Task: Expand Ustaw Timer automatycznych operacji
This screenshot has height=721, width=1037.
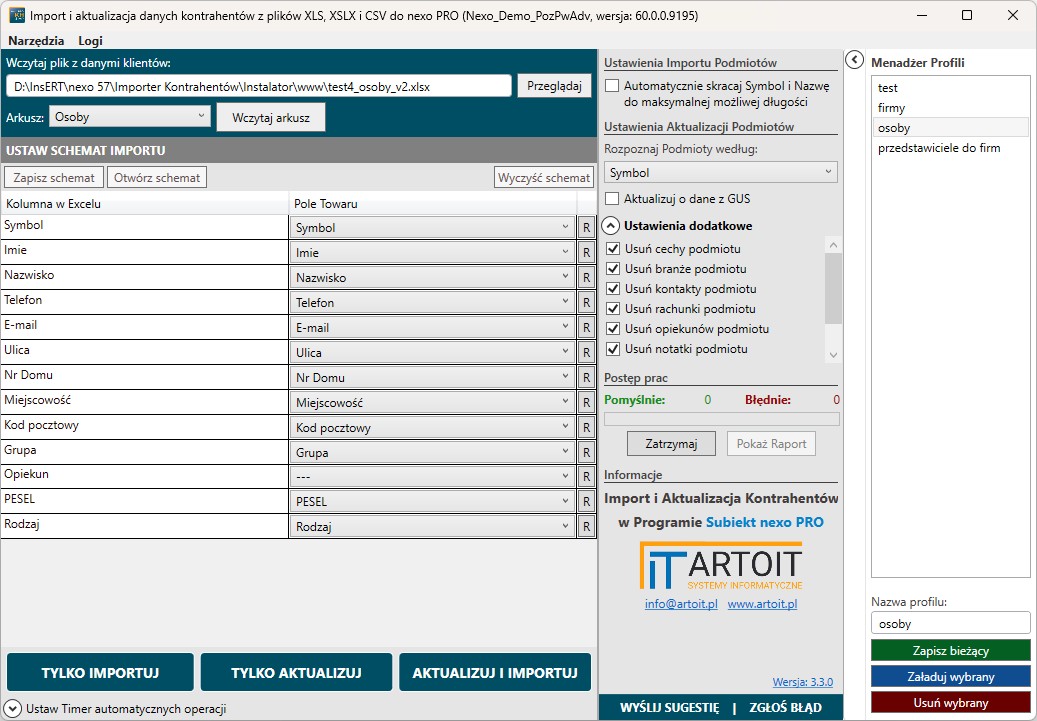Action: (13, 708)
